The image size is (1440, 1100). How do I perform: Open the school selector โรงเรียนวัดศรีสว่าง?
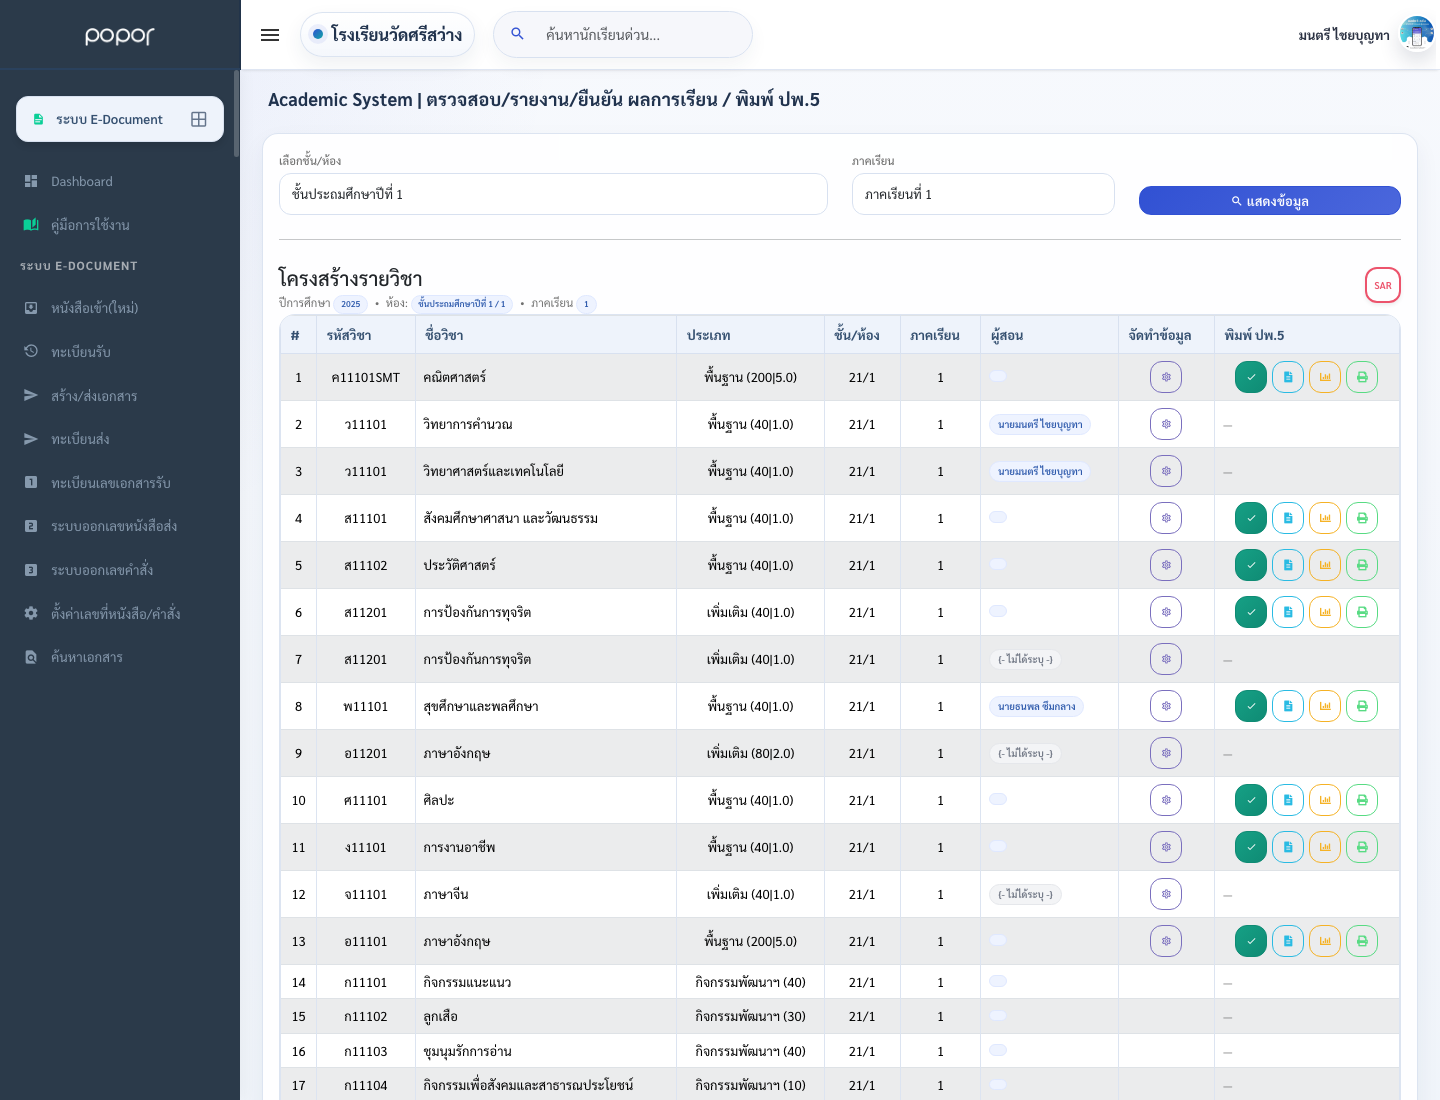pyautogui.click(x=387, y=35)
